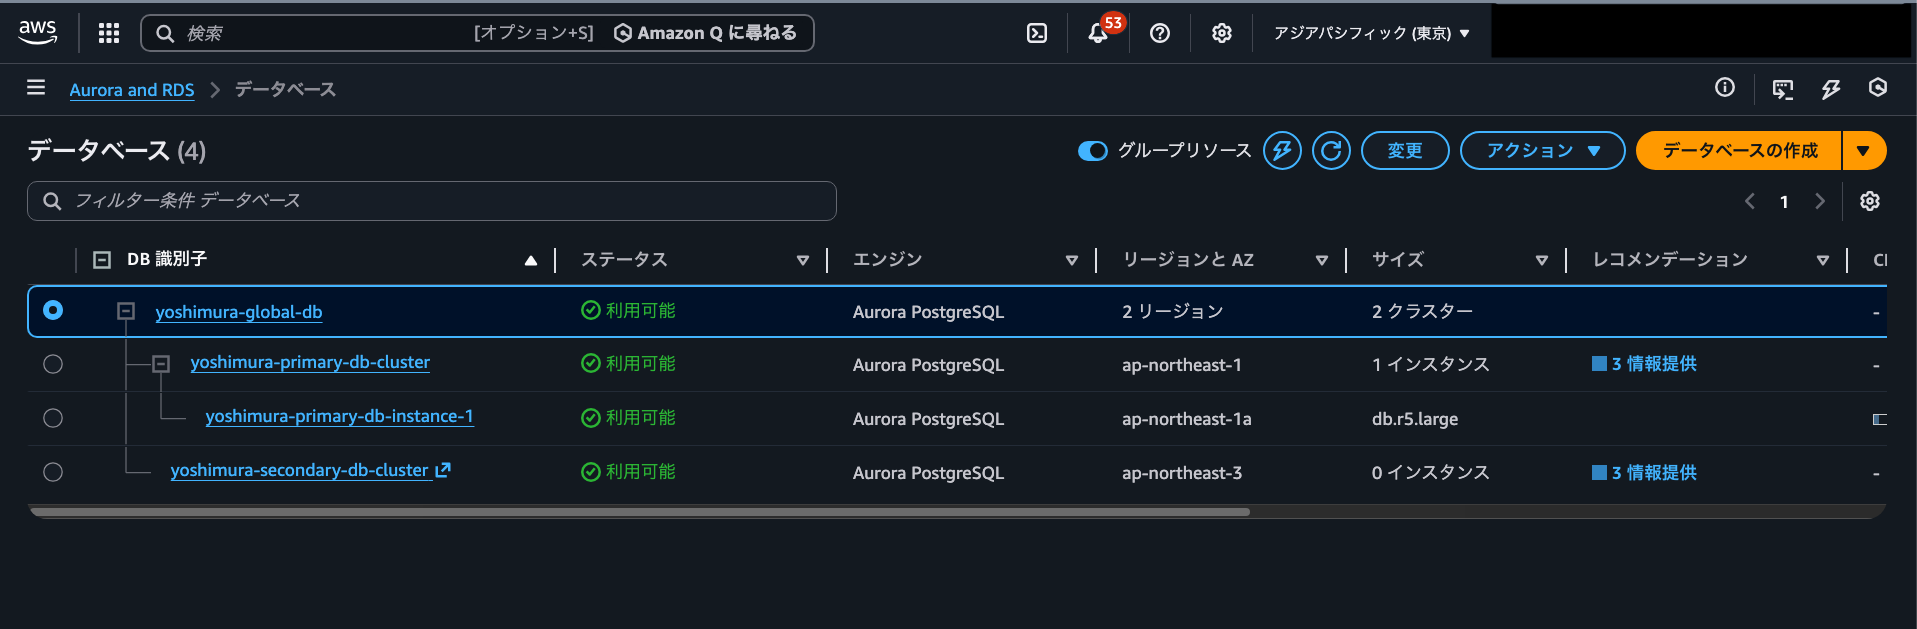Click the top bar settings gear

[x=1221, y=33]
